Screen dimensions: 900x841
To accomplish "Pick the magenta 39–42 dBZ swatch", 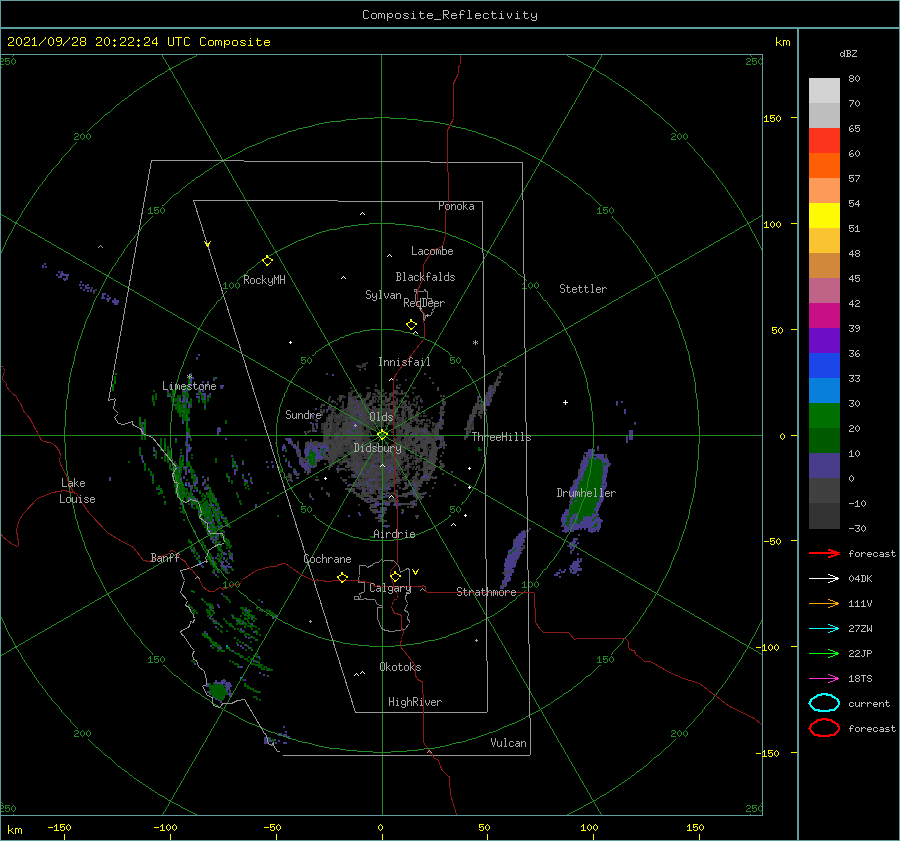I will [x=824, y=316].
